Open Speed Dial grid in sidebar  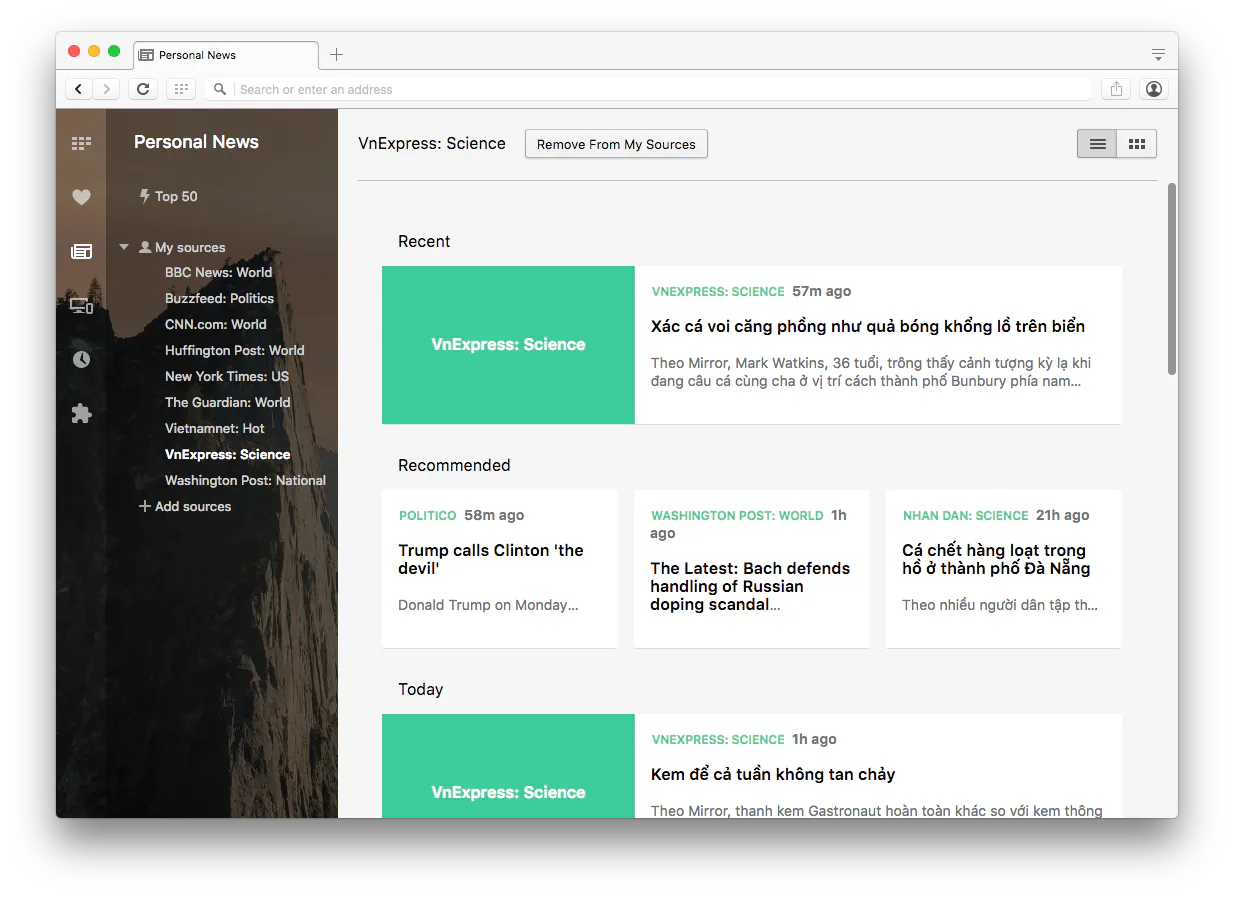[81, 143]
